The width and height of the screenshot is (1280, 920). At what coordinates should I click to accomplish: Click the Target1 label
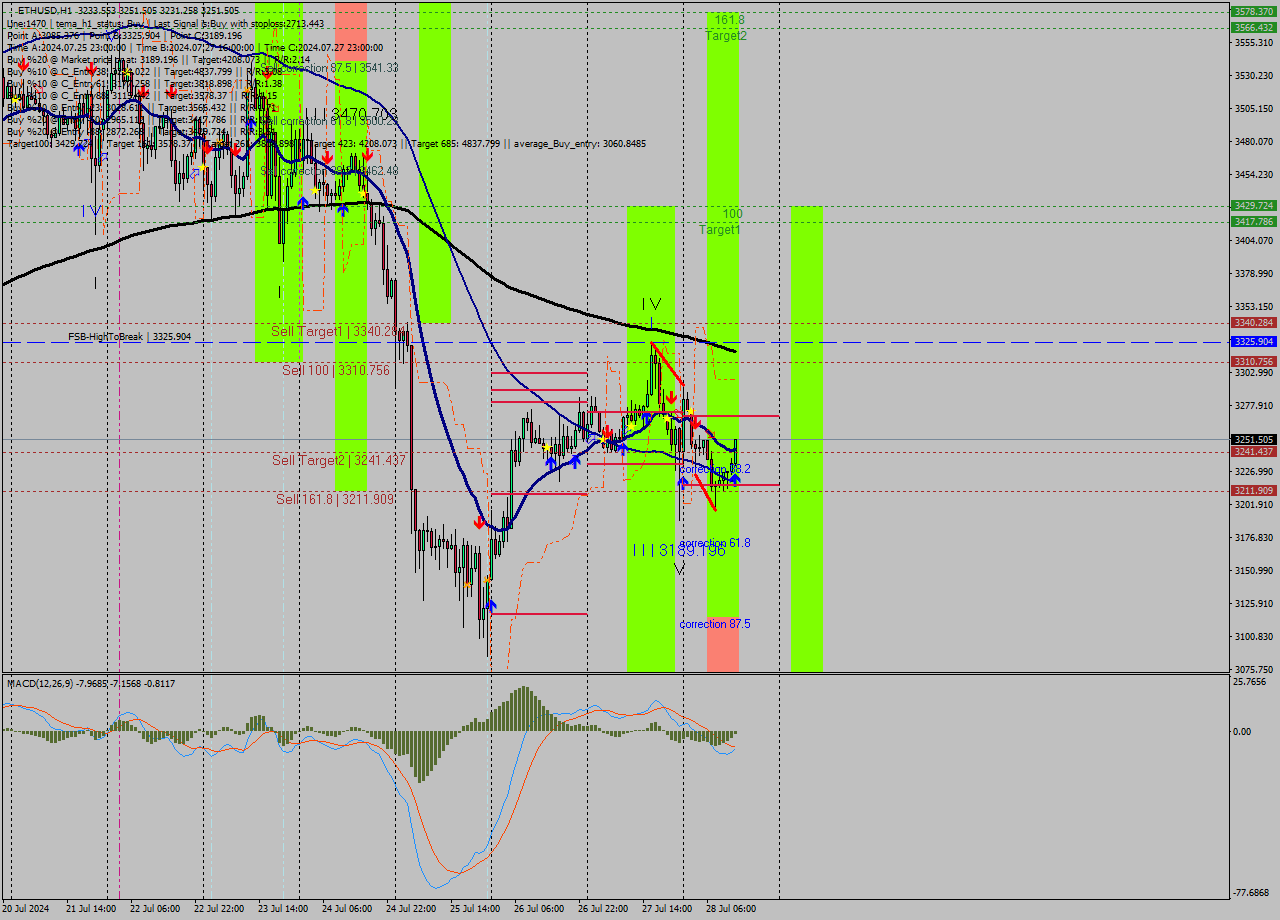tap(720, 230)
